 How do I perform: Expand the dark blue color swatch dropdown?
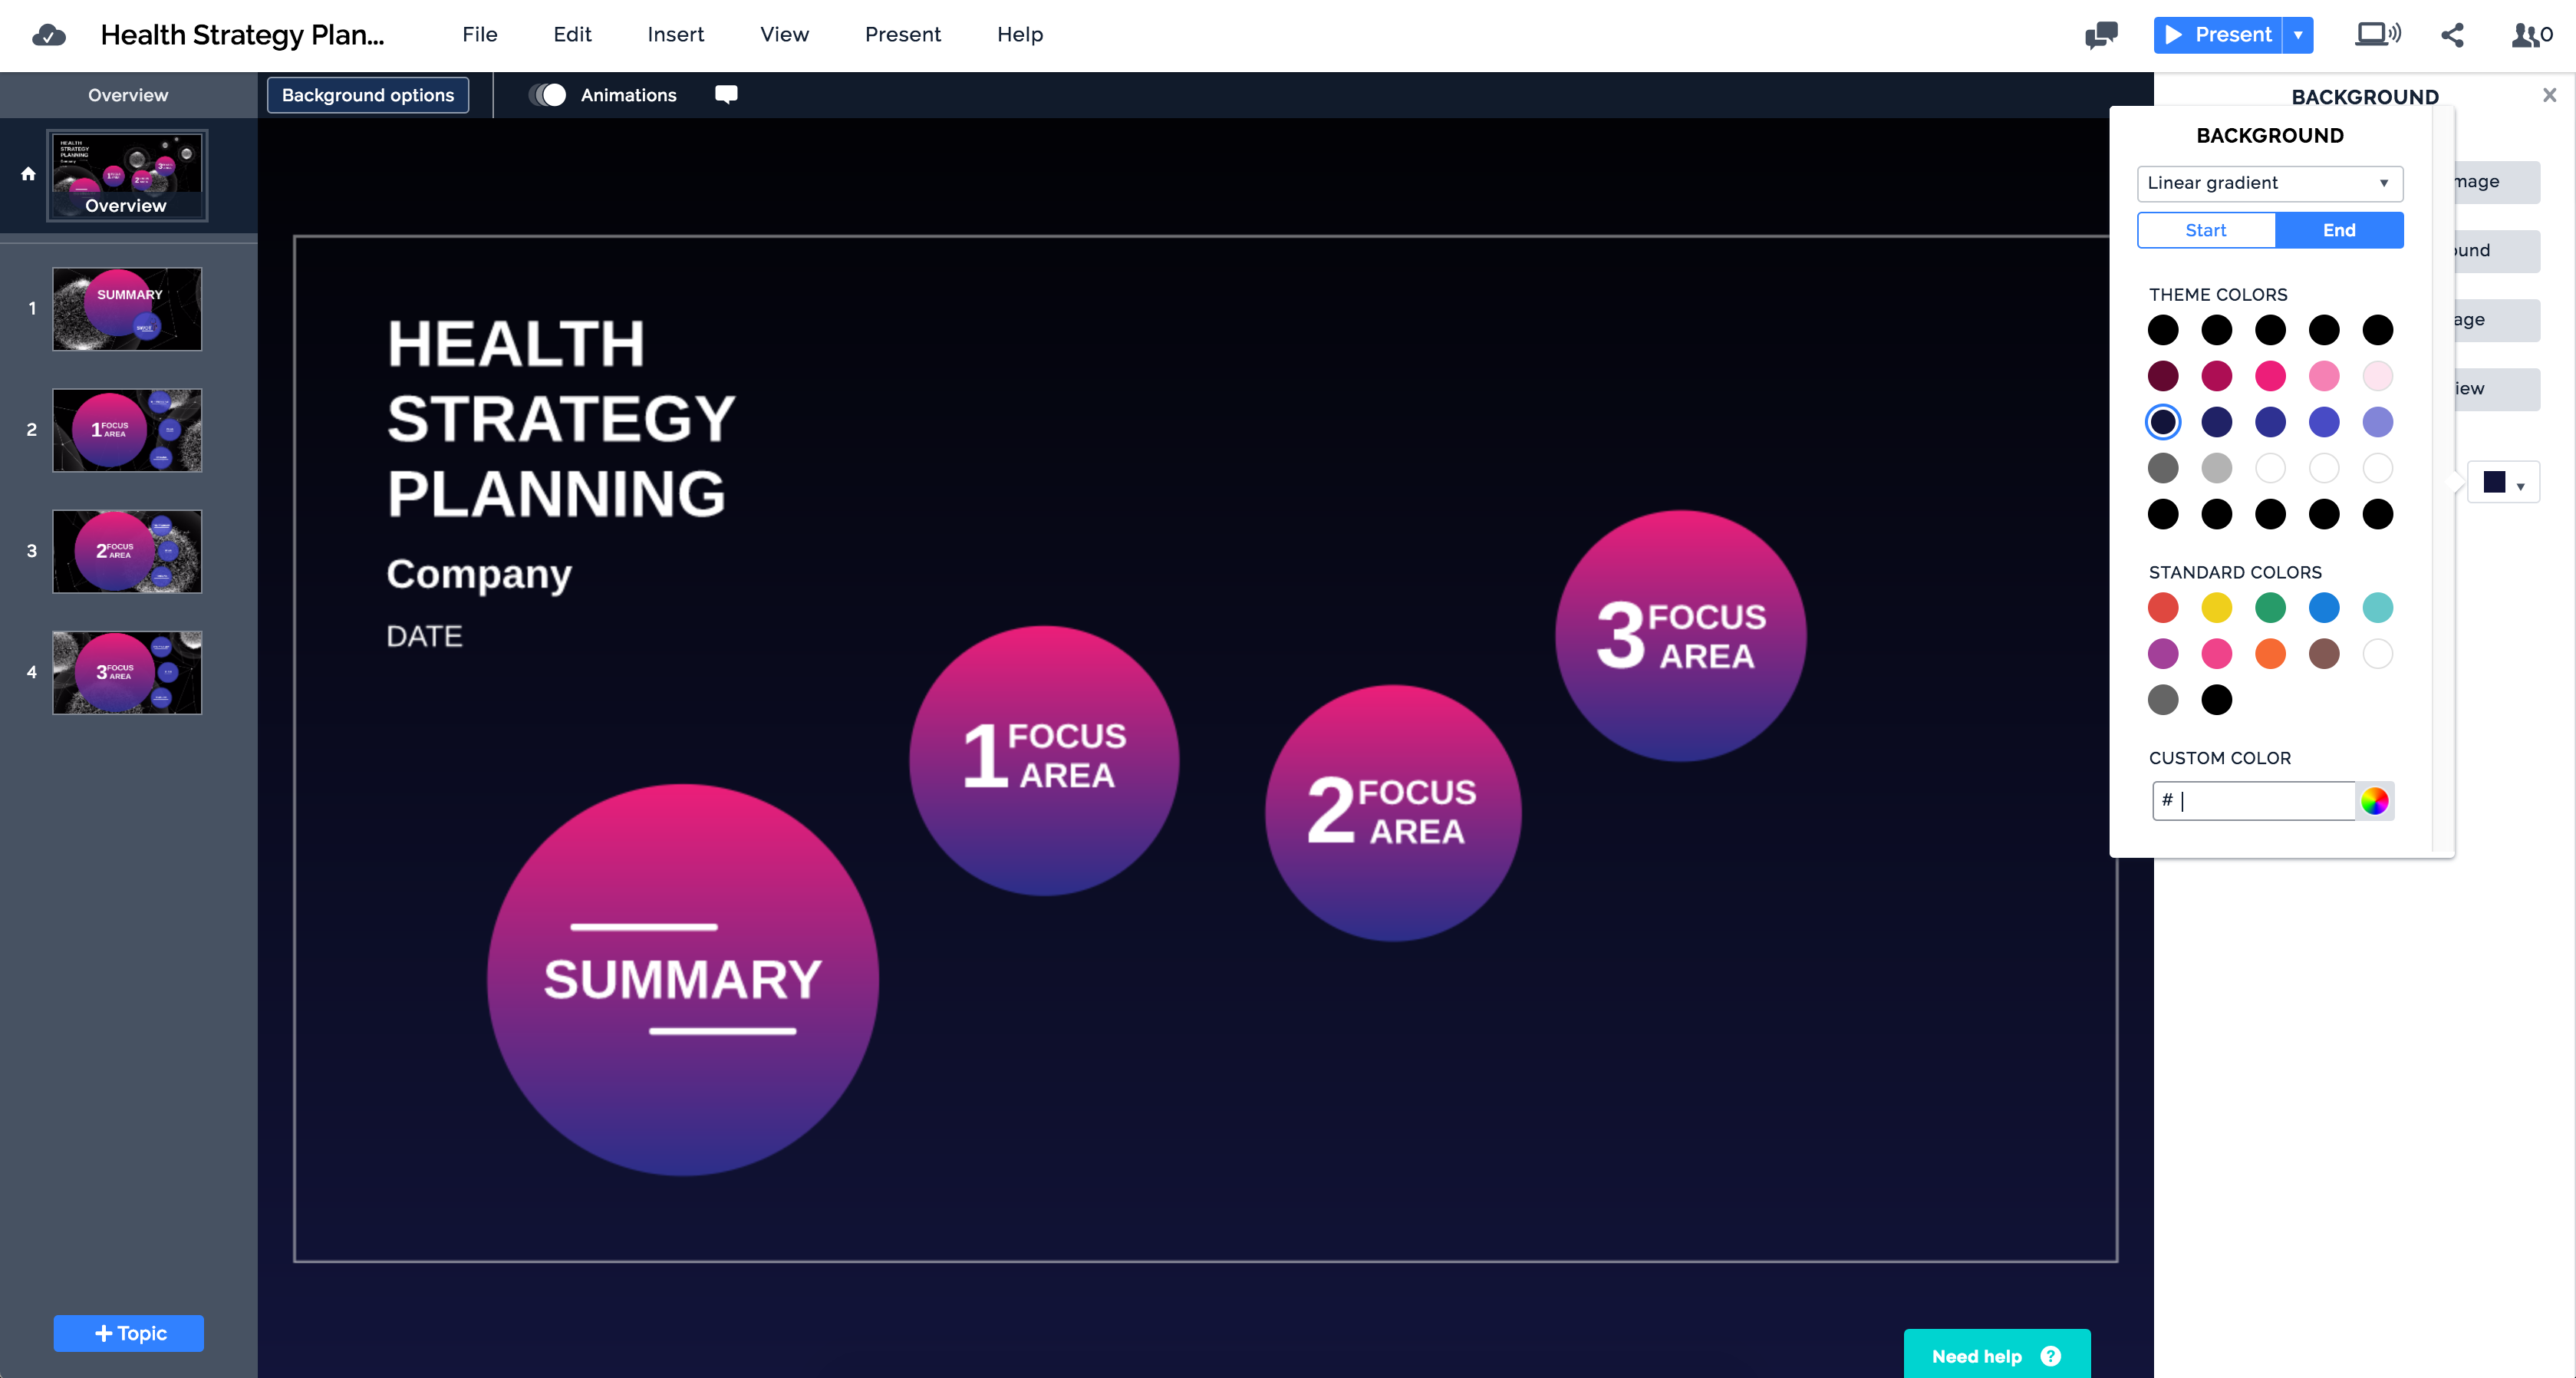2503,484
